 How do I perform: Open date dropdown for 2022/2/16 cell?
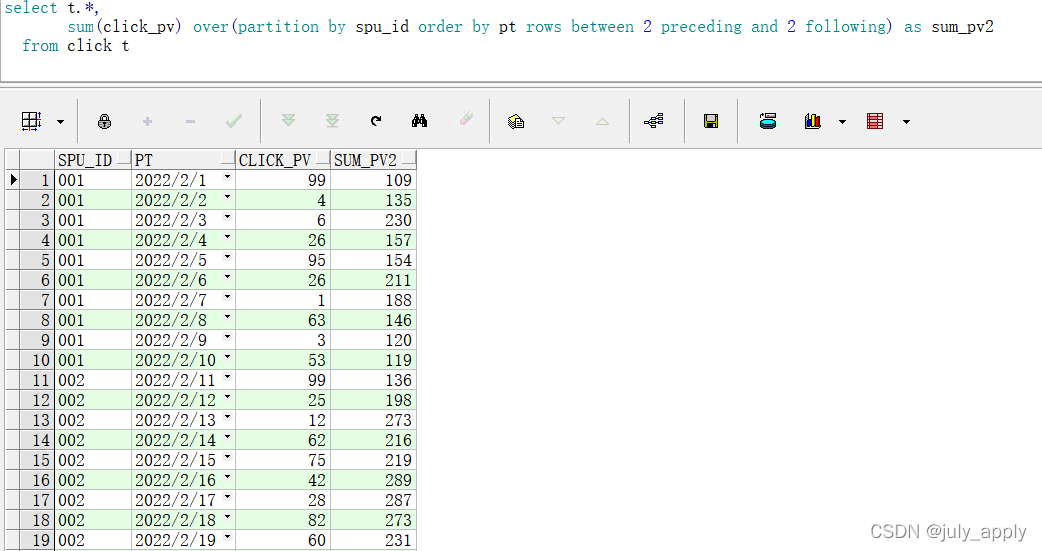tap(227, 477)
